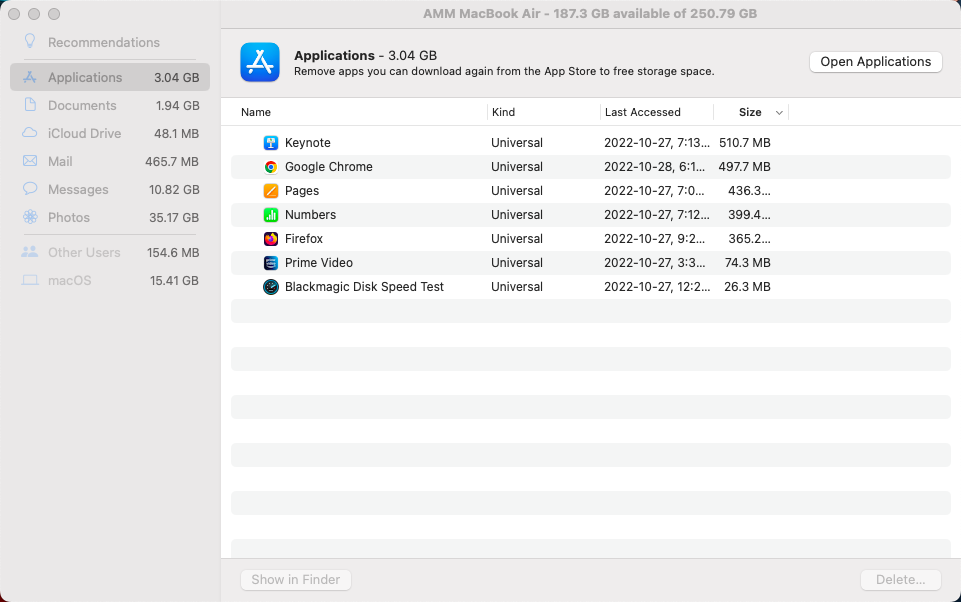Click the 465.7 MB Mail size

[x=172, y=161]
